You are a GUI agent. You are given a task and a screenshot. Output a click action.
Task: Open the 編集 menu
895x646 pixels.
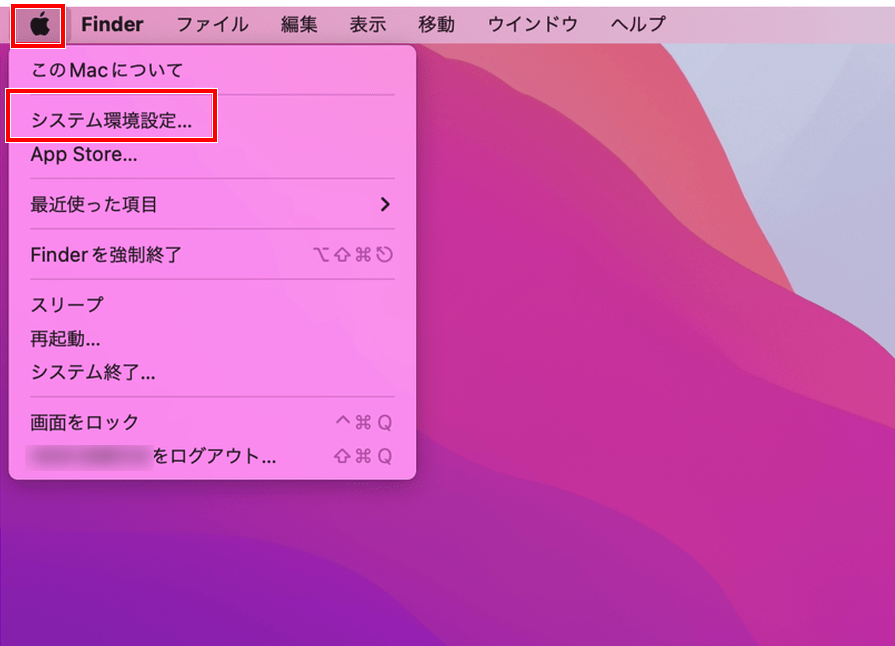click(x=299, y=25)
